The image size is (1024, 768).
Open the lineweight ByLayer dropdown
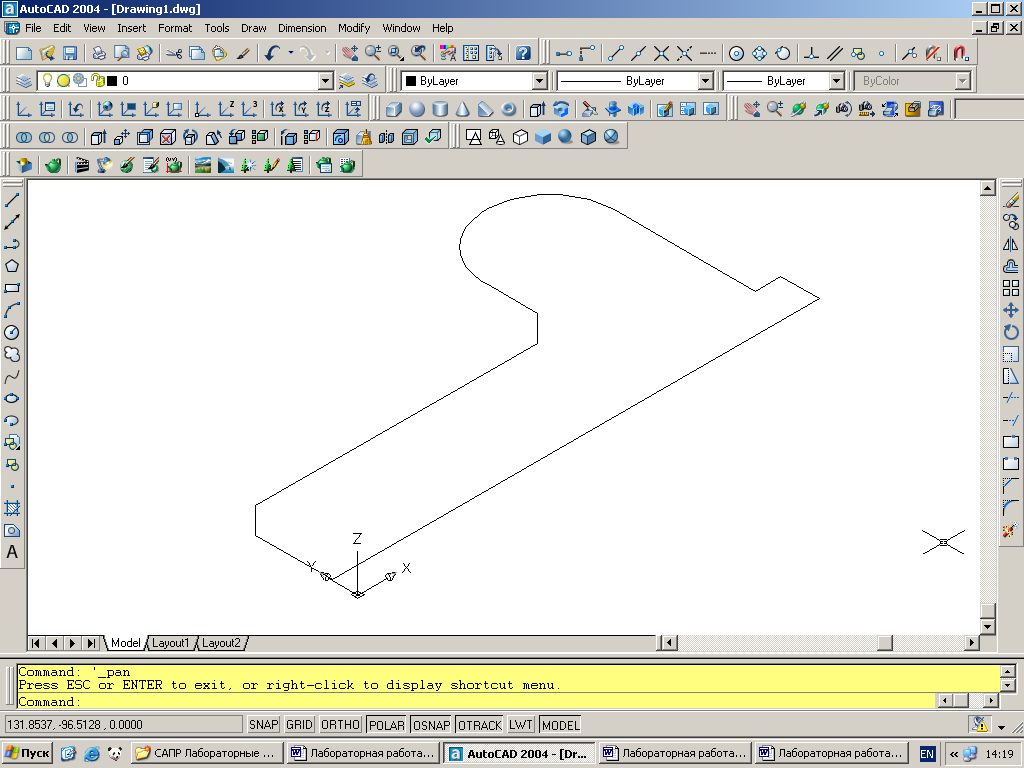[x=837, y=81]
